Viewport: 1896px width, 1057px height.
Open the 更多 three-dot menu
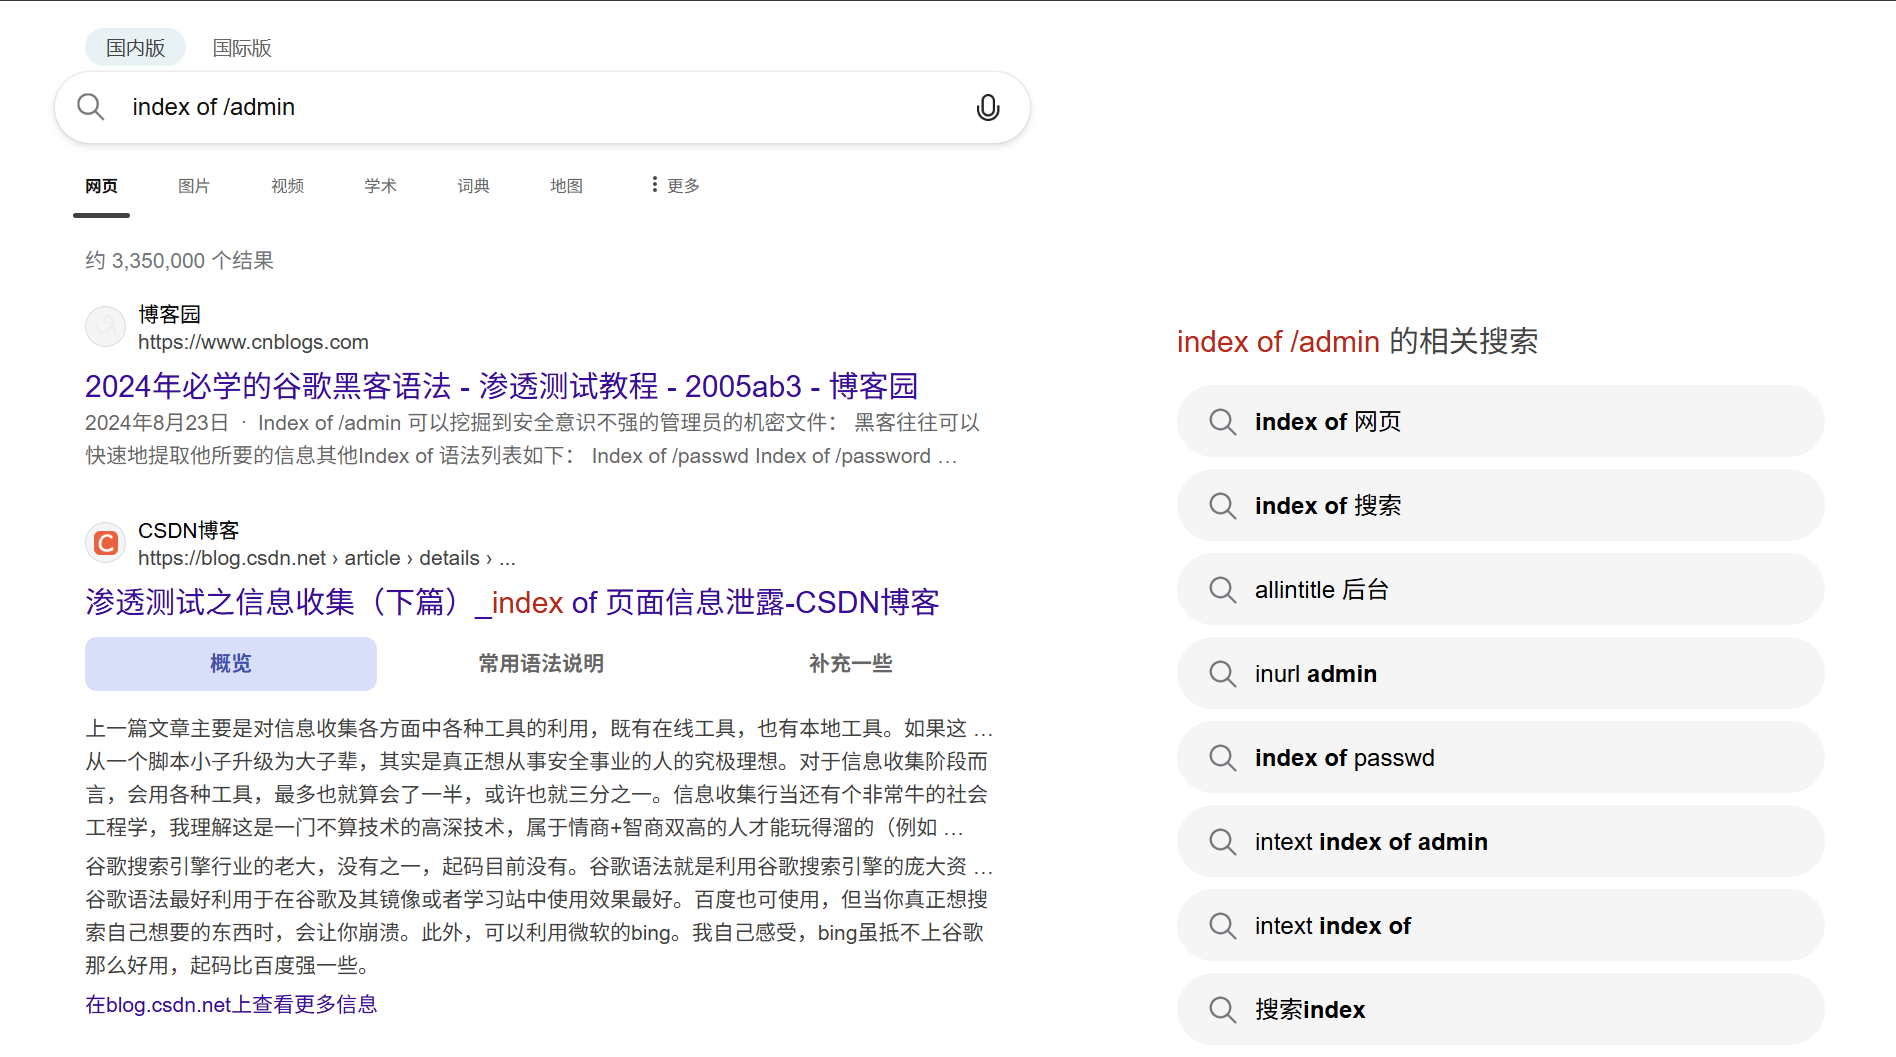(675, 185)
